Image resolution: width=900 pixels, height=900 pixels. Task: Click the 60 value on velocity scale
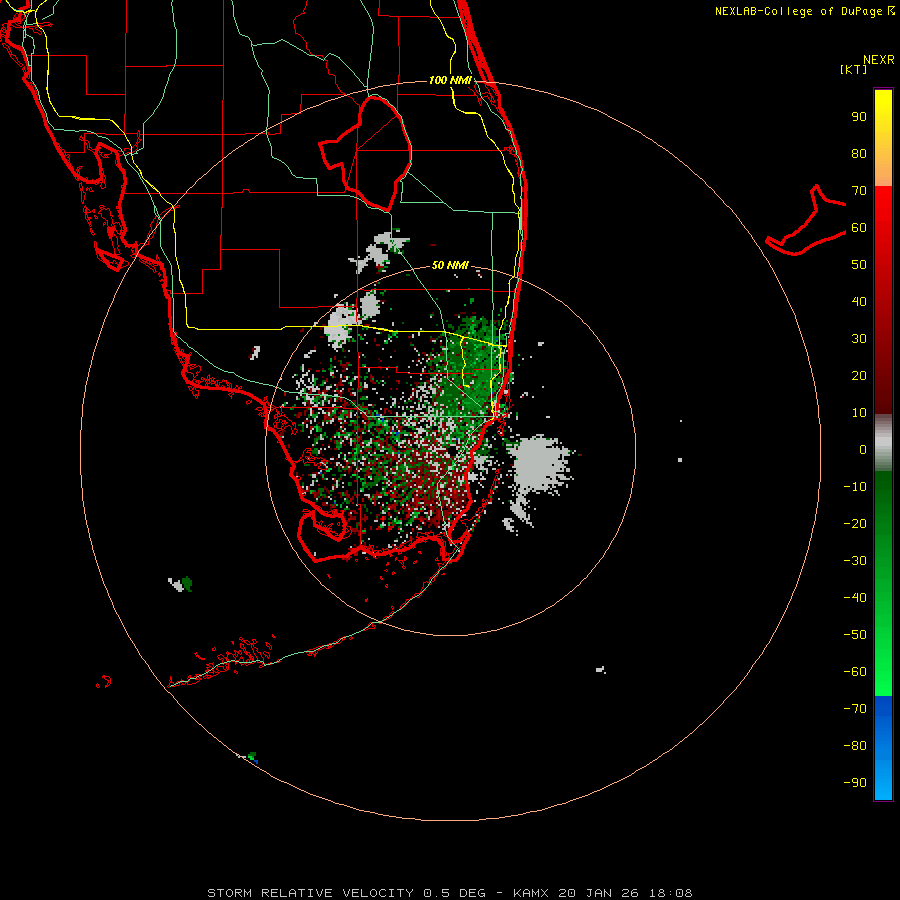(859, 227)
